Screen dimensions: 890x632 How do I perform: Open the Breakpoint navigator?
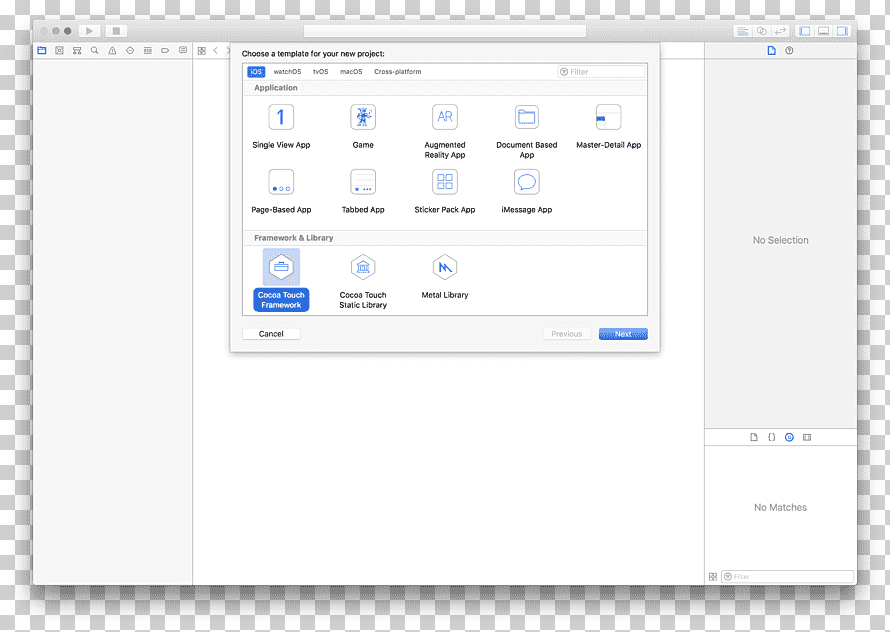tap(165, 51)
